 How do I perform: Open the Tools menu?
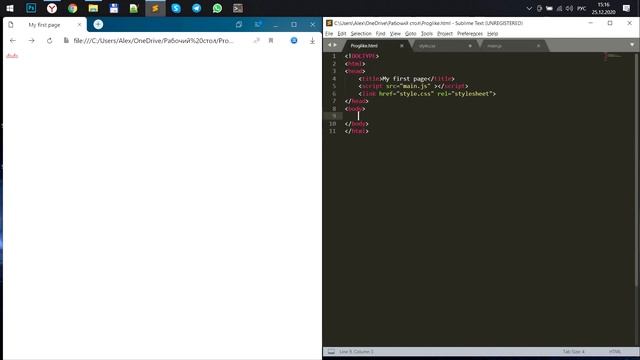point(427,33)
